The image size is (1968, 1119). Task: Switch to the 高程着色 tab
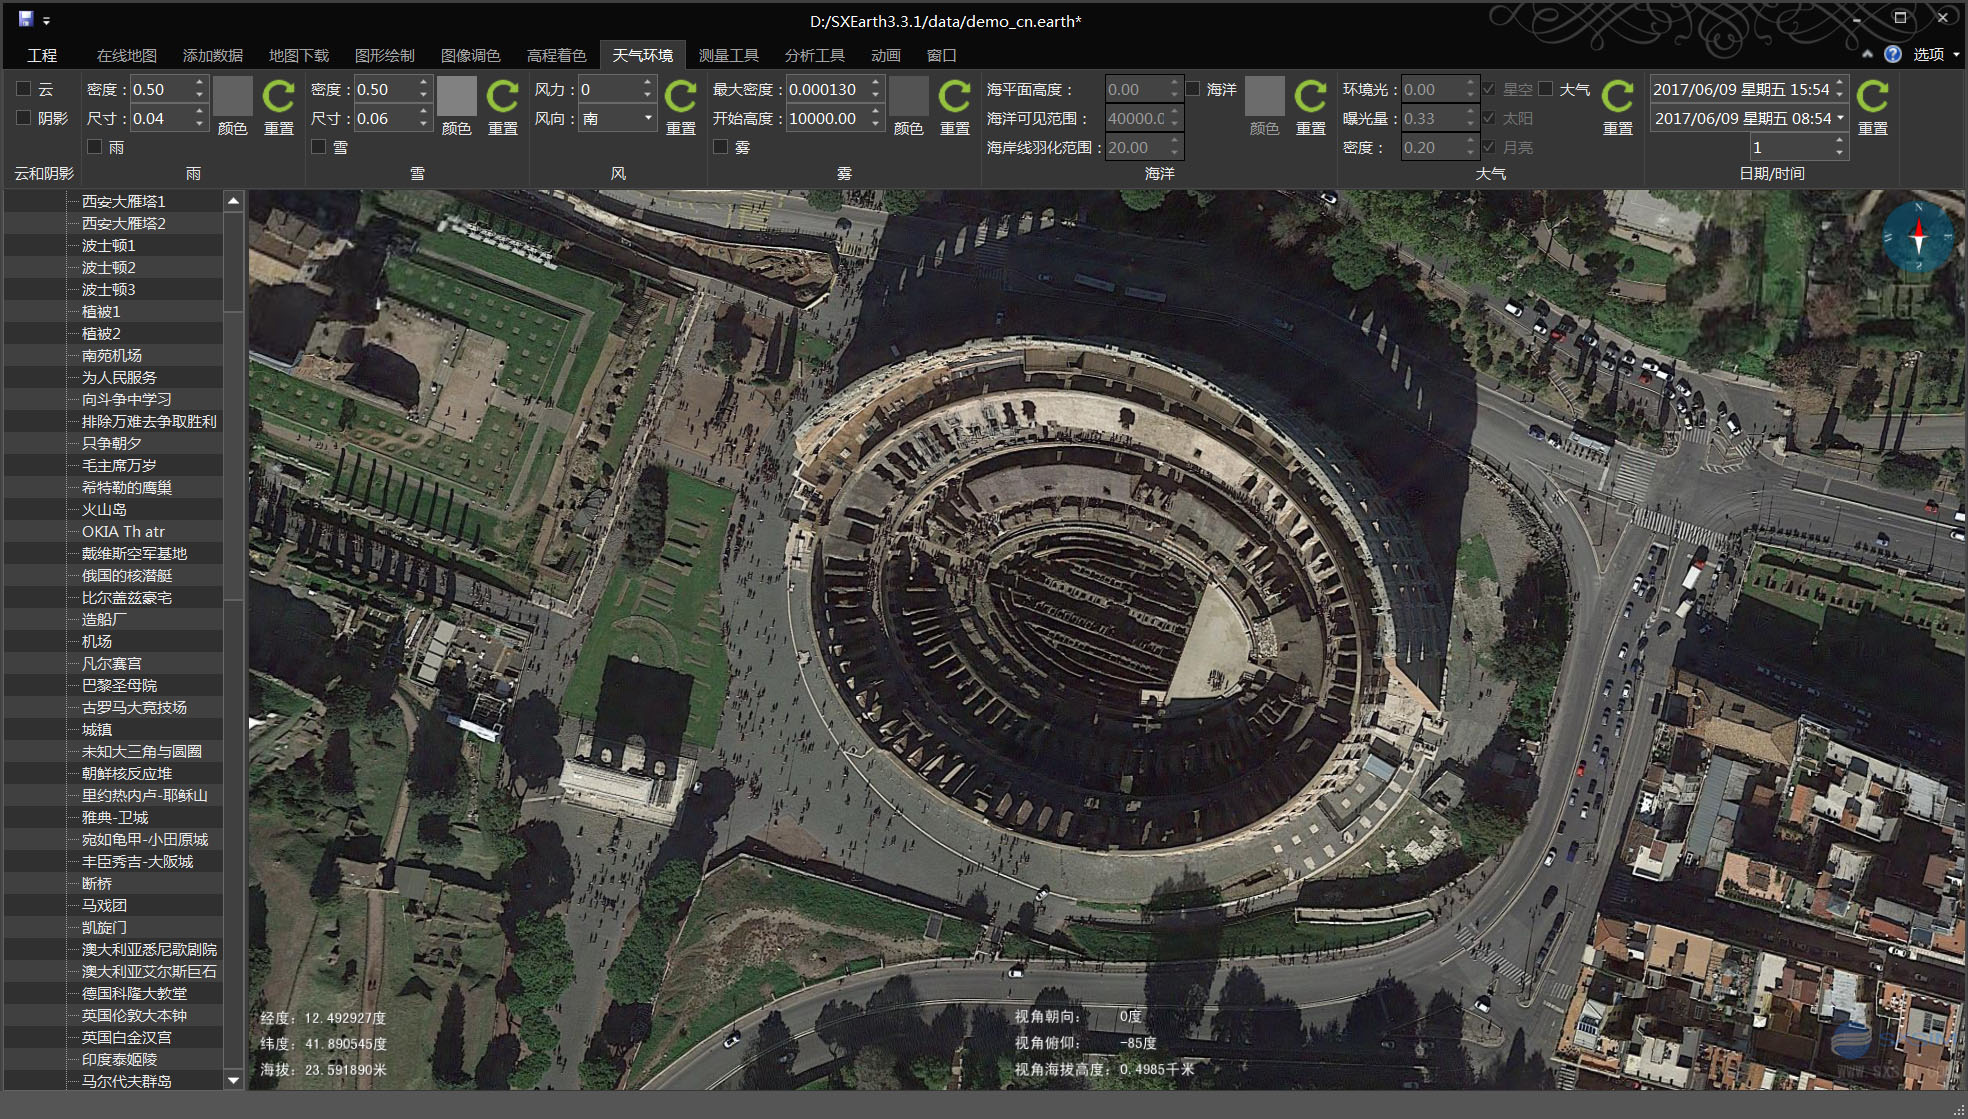(x=557, y=55)
